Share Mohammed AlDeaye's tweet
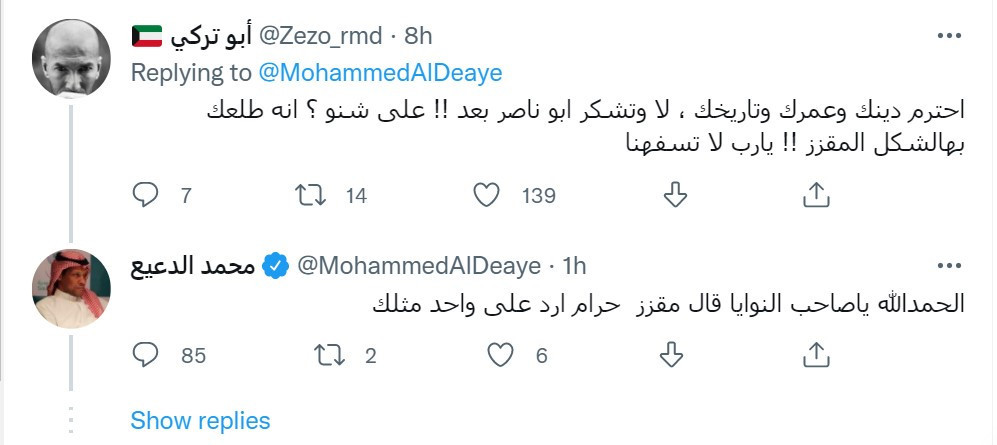This screenshot has width=997, height=445. coord(816,355)
